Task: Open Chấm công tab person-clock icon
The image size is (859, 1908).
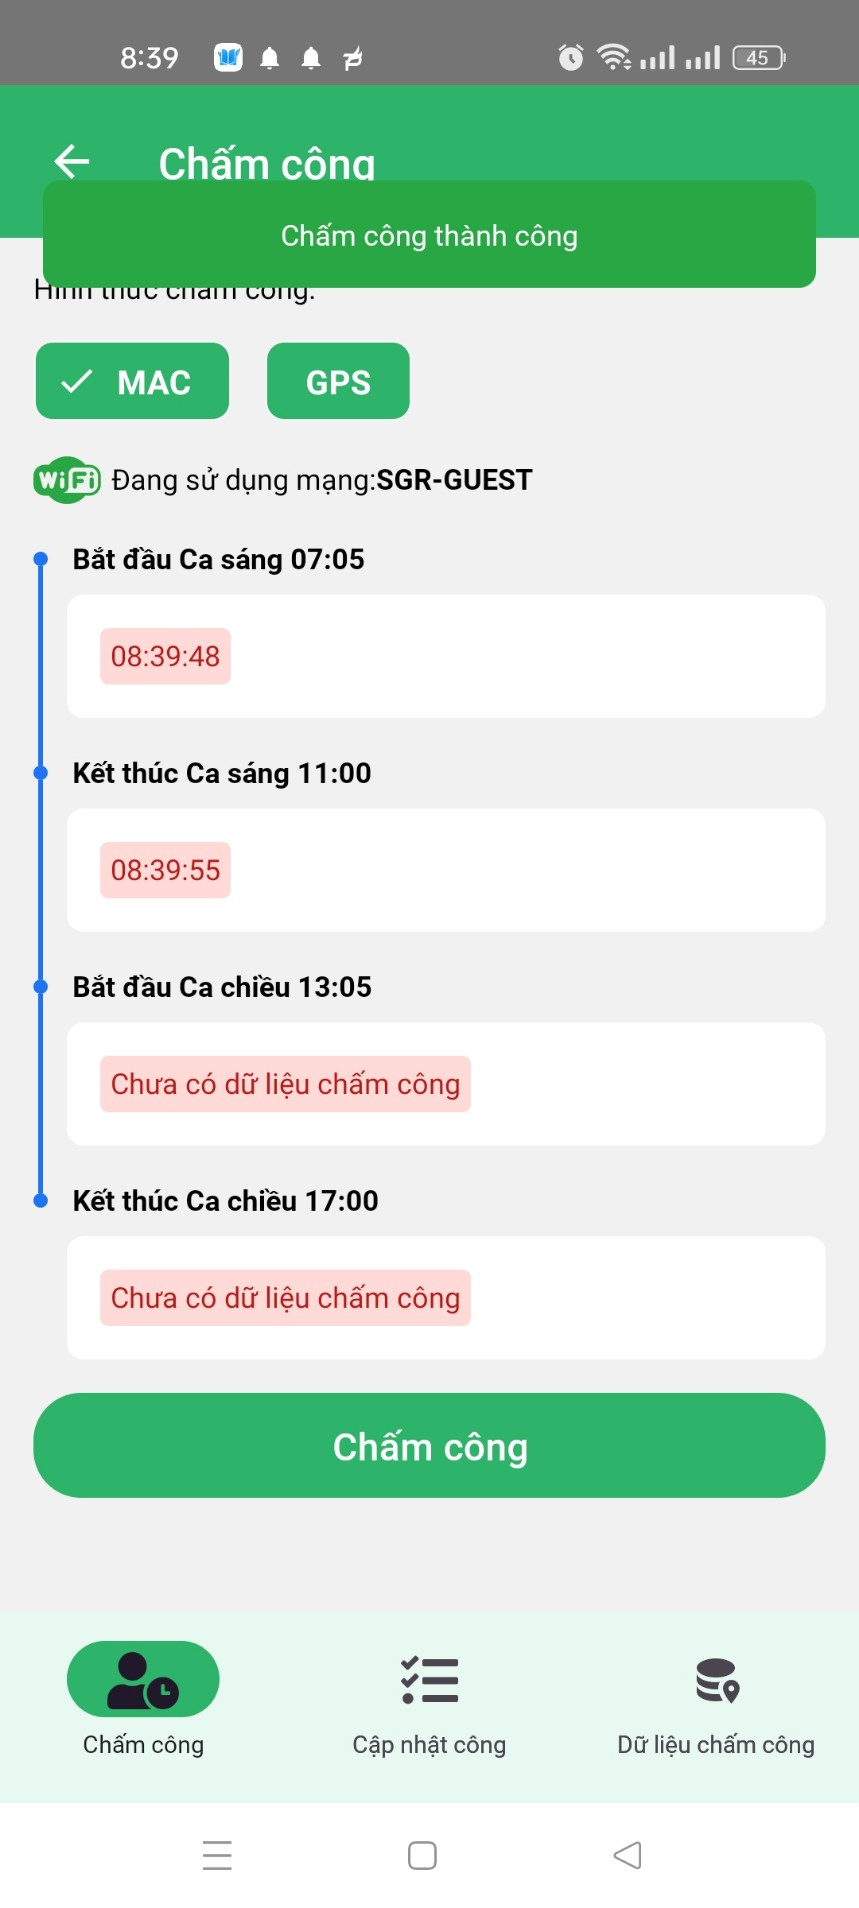Action: click(x=143, y=1679)
